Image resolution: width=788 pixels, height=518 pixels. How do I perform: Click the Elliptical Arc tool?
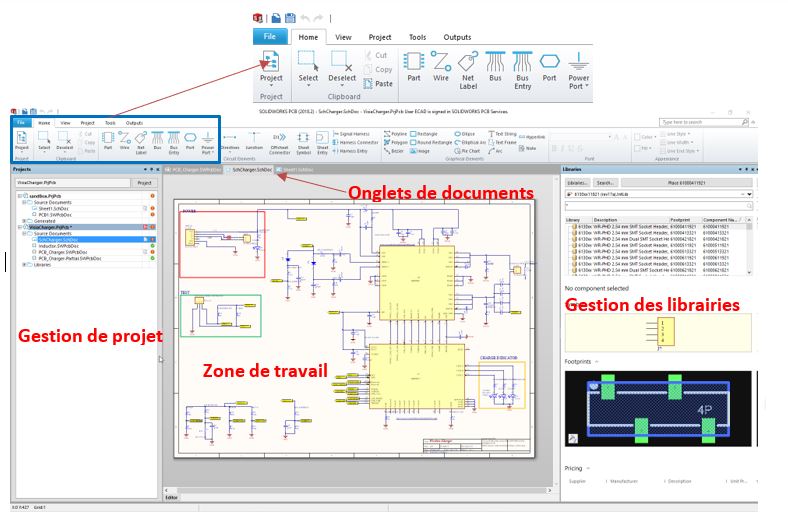pos(470,142)
